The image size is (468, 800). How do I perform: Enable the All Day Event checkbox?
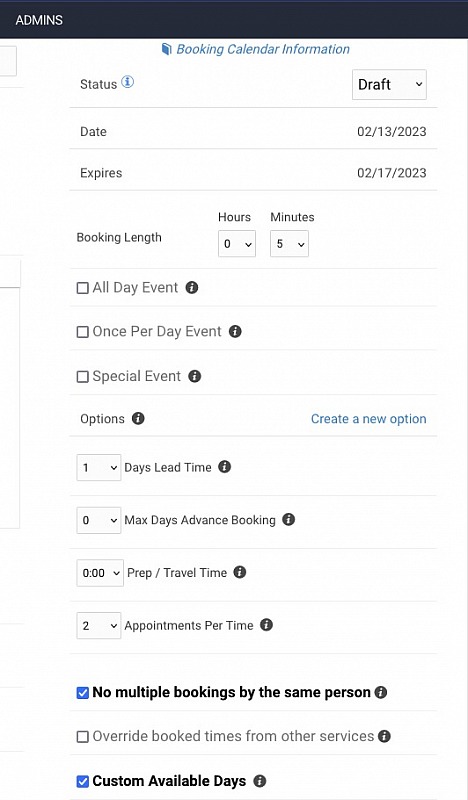tap(82, 288)
